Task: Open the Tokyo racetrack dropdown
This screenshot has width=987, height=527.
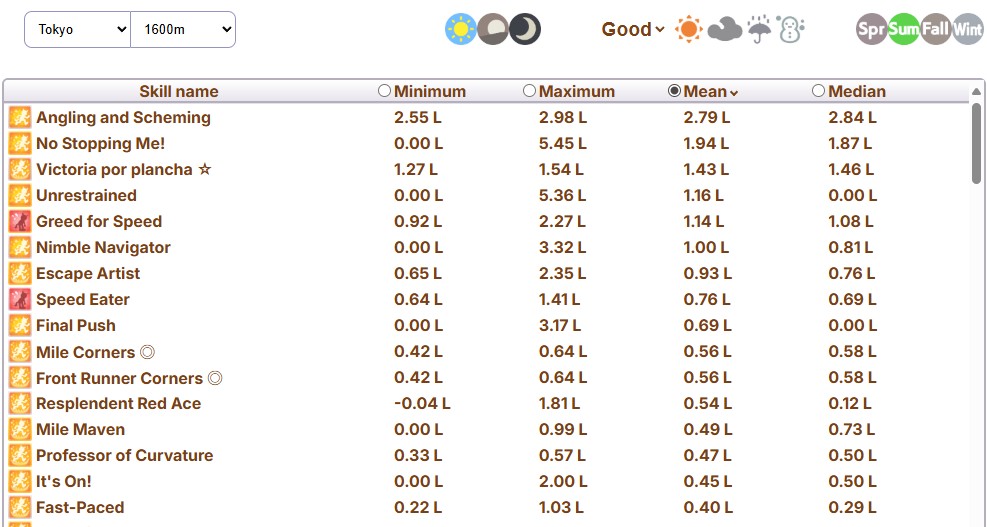Action: 77,30
